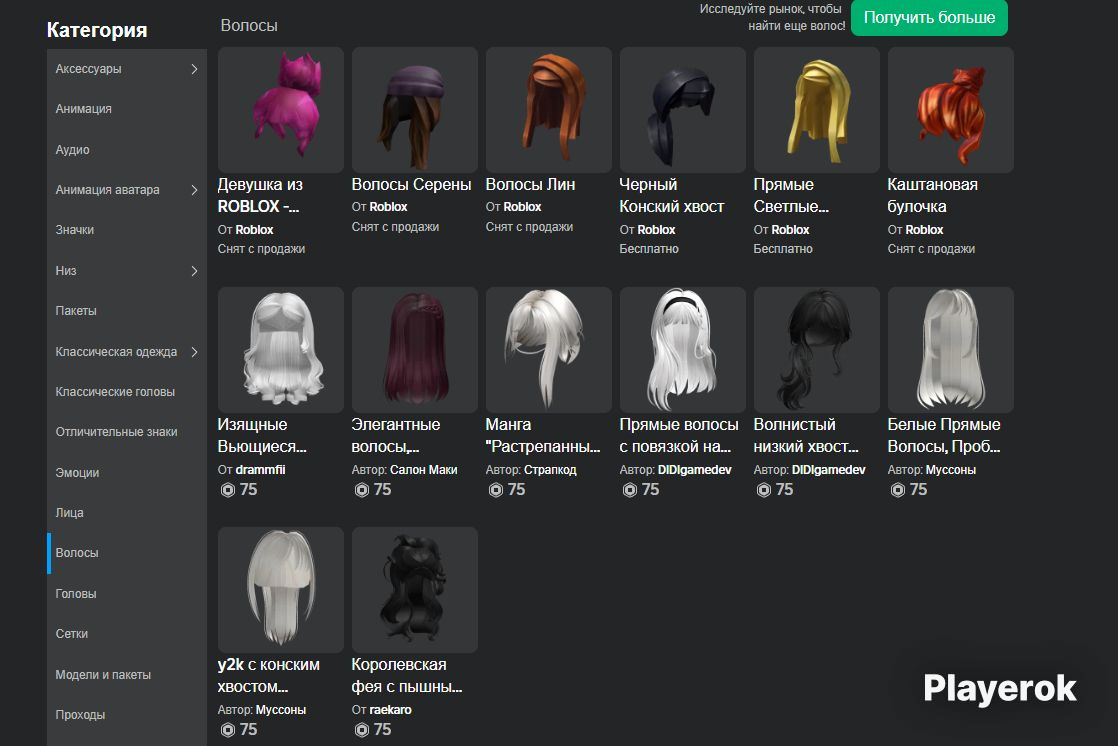The image size is (1118, 746).
Task: Expand the Аксессуары category arrow
Action: (194, 69)
